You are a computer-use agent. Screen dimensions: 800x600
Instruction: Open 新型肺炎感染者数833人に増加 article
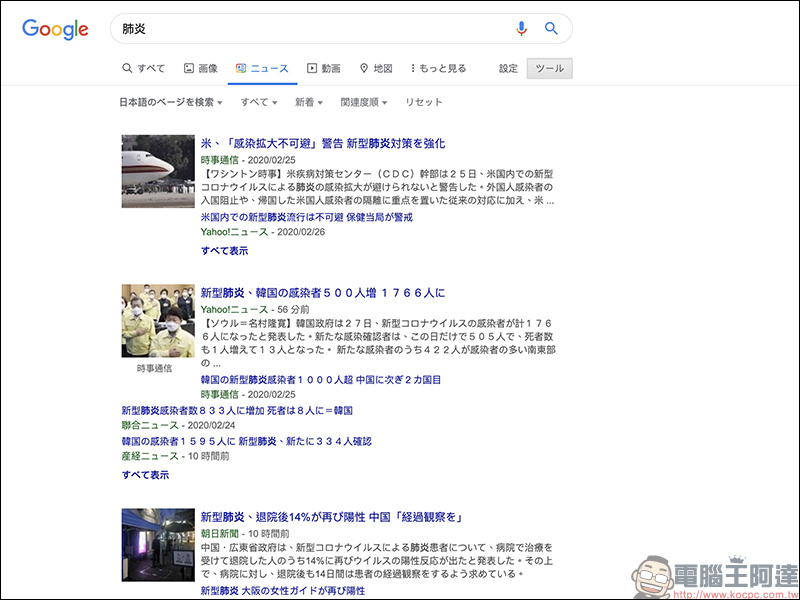[x=237, y=411]
